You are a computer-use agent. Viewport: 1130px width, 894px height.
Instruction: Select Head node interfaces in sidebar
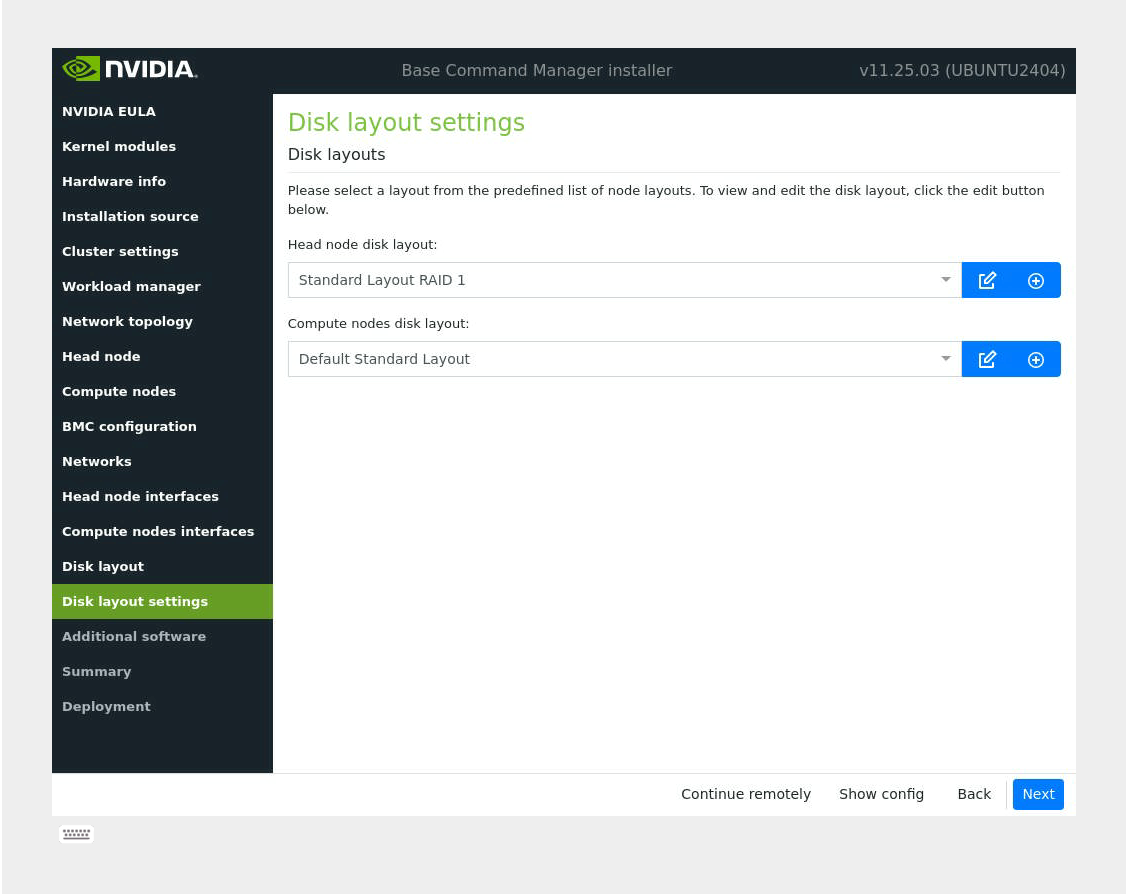(x=140, y=496)
